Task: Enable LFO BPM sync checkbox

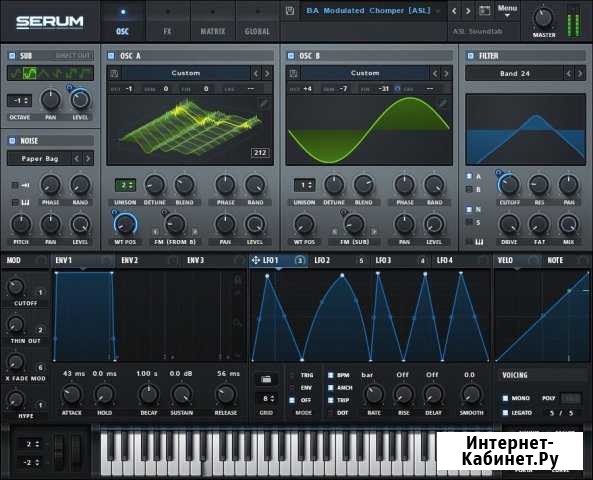Action: (331, 375)
